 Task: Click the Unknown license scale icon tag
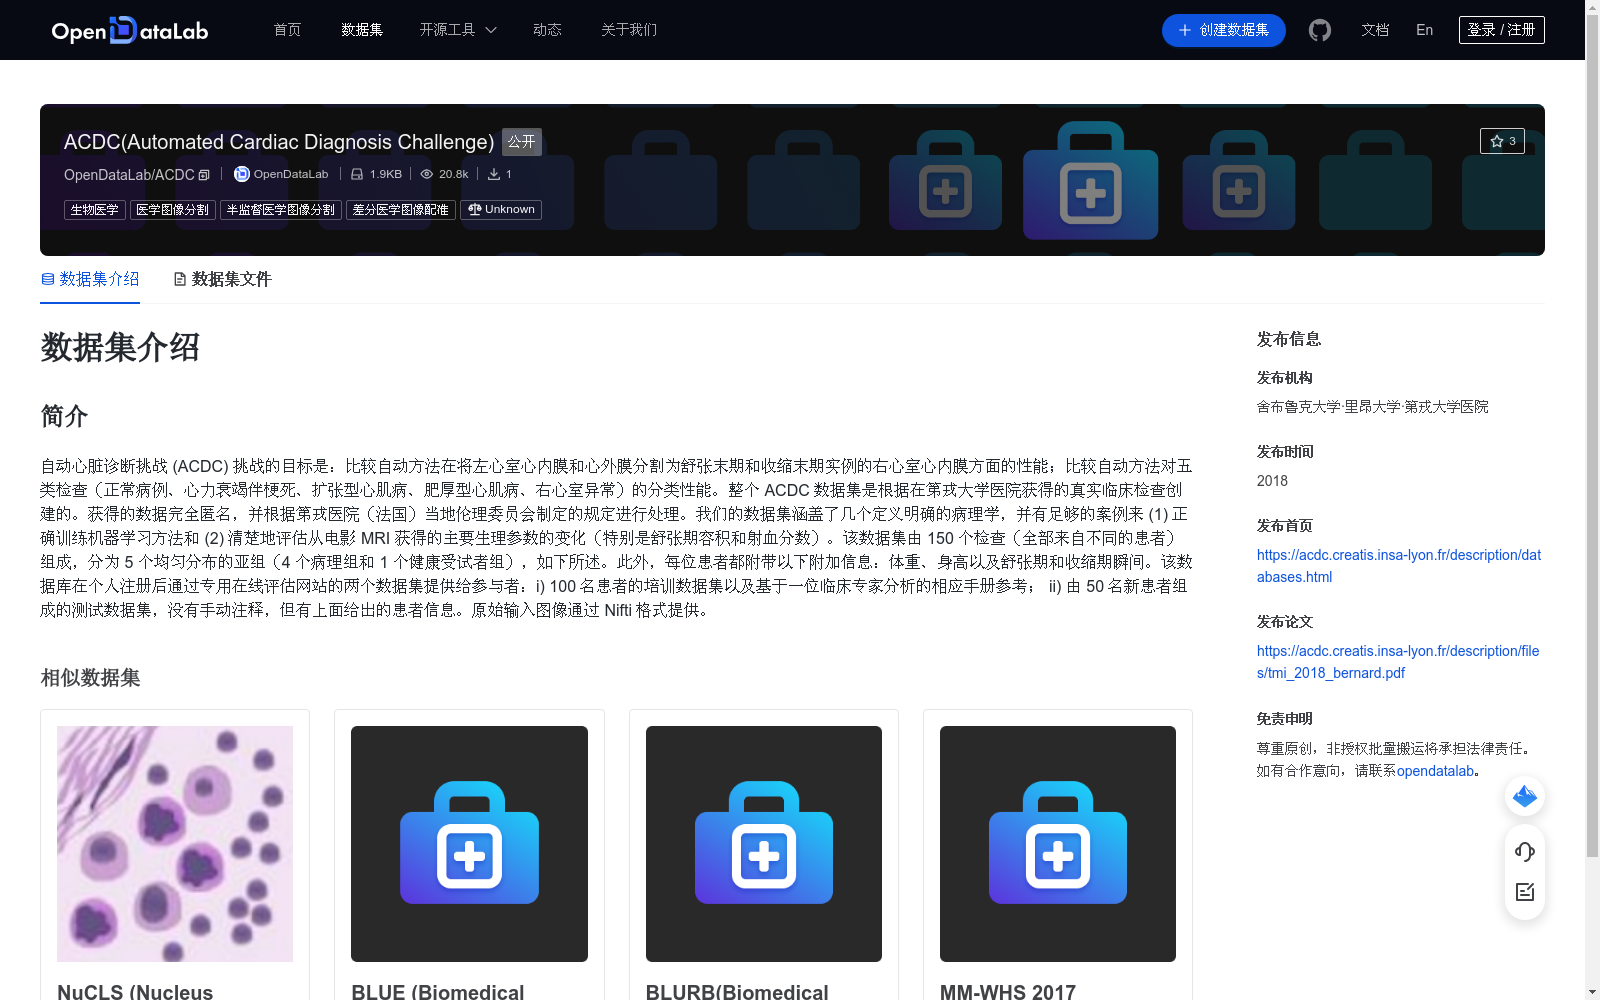pyautogui.click(x=501, y=210)
